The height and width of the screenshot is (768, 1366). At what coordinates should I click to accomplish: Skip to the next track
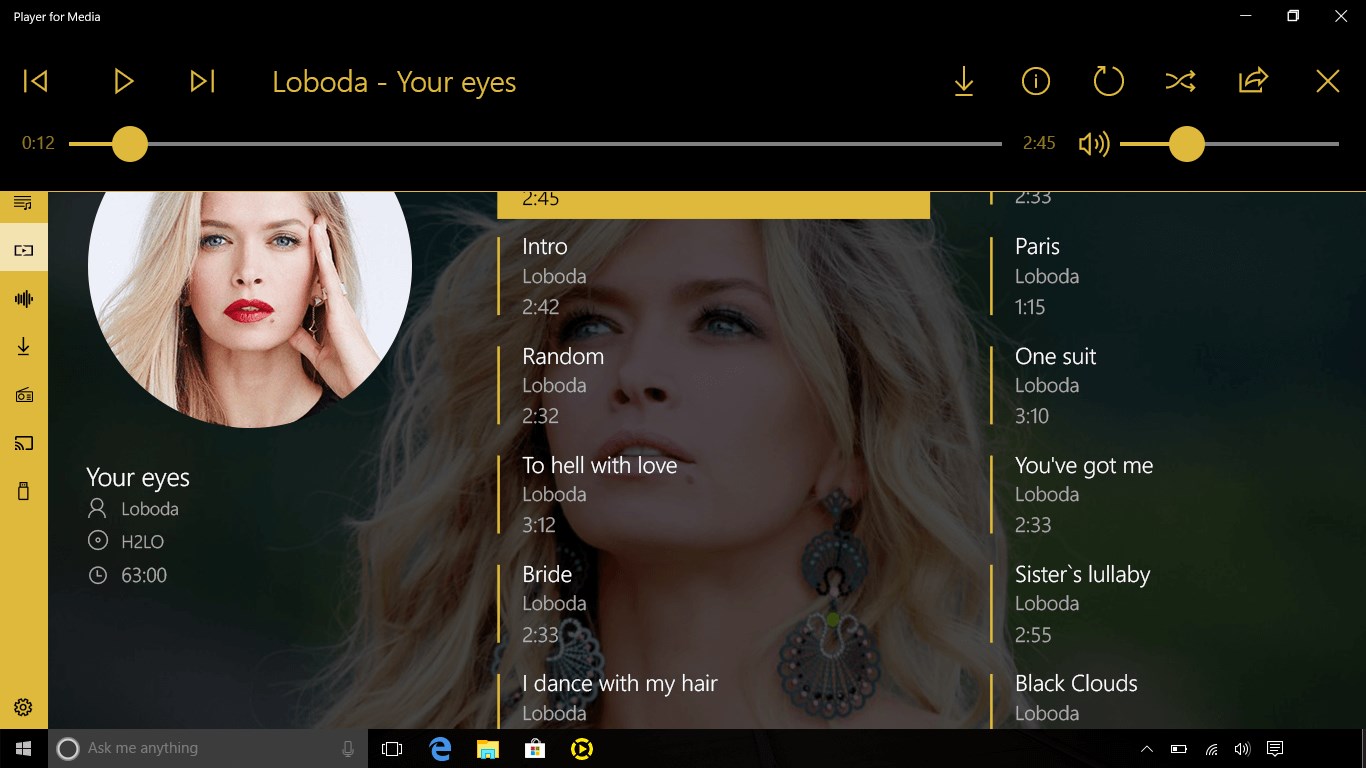pos(202,81)
